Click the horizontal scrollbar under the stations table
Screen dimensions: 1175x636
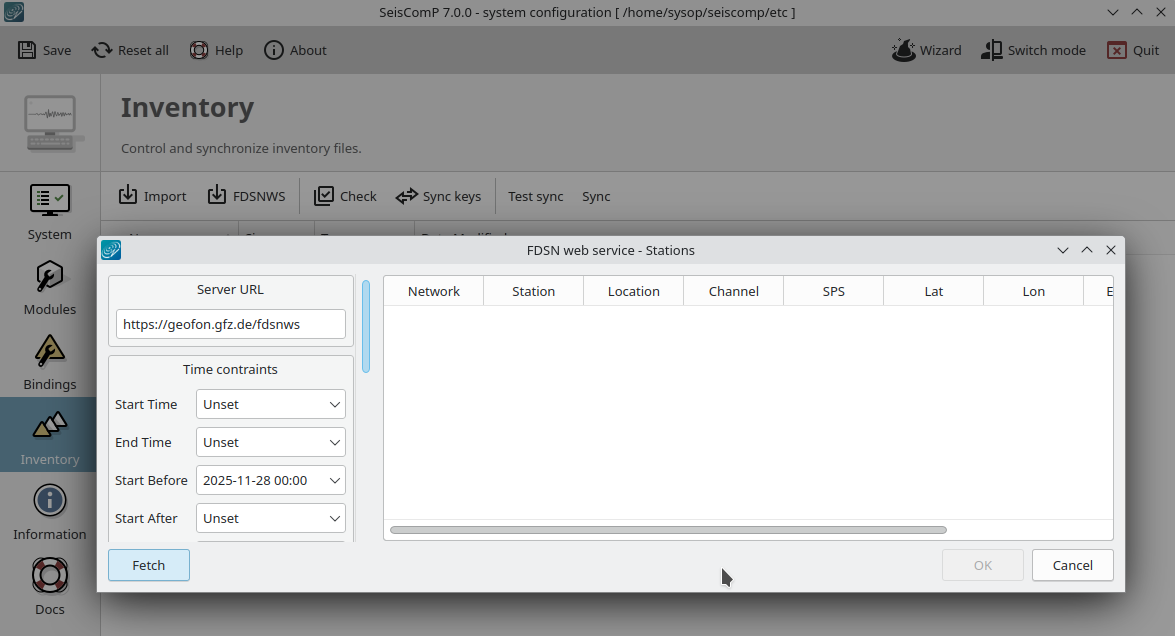pos(667,530)
